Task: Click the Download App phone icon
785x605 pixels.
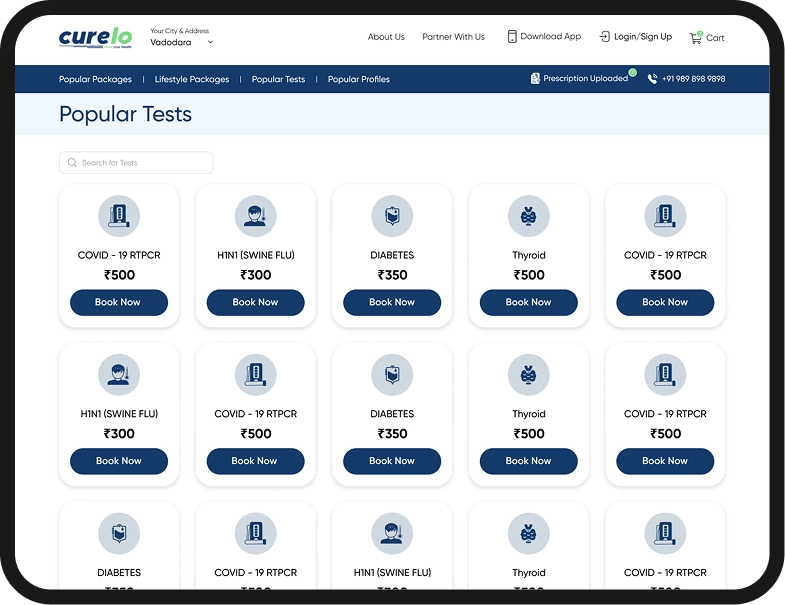Action: tap(512, 37)
